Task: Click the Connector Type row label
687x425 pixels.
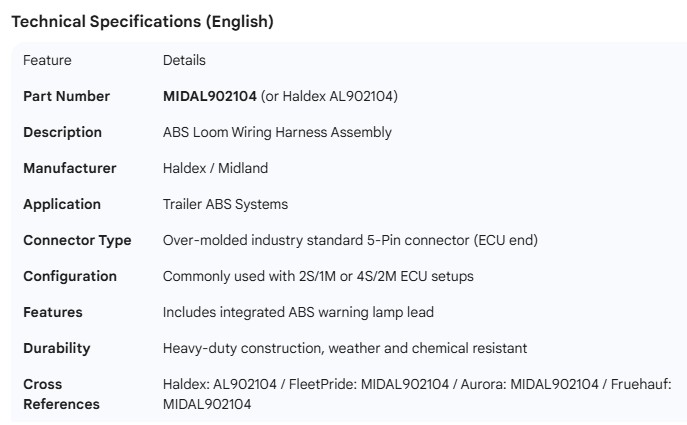Action: [x=77, y=240]
